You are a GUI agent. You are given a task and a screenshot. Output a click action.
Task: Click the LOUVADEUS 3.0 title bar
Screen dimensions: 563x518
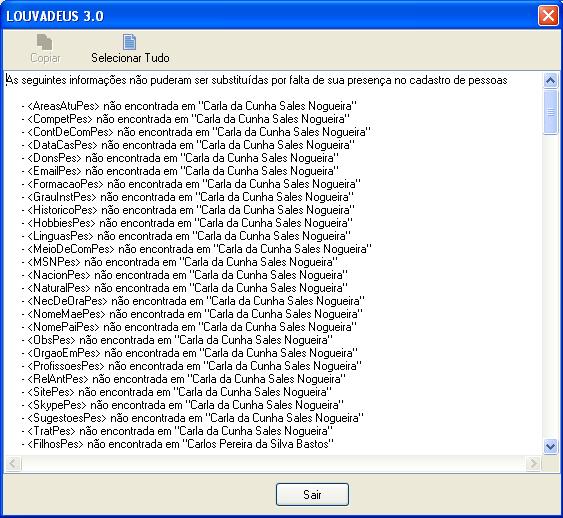[269, 16]
